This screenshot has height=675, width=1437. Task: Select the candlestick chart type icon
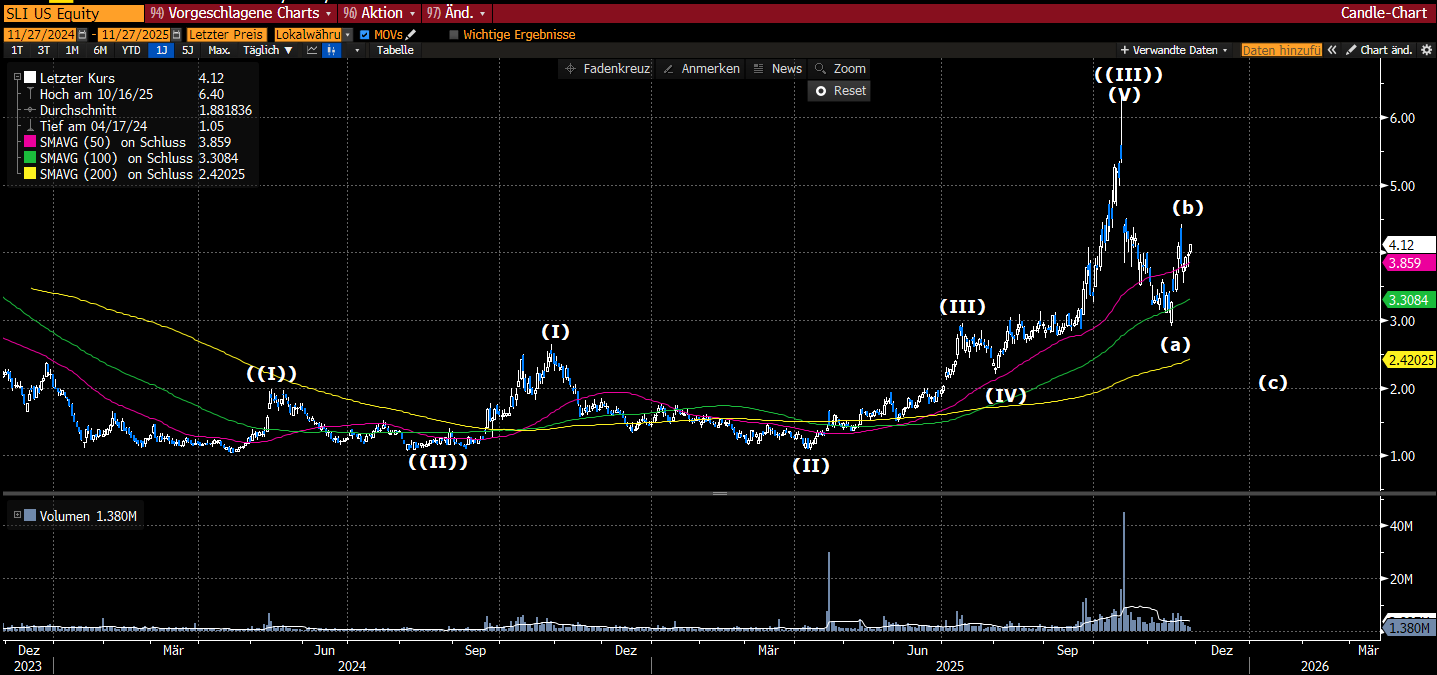(331, 50)
